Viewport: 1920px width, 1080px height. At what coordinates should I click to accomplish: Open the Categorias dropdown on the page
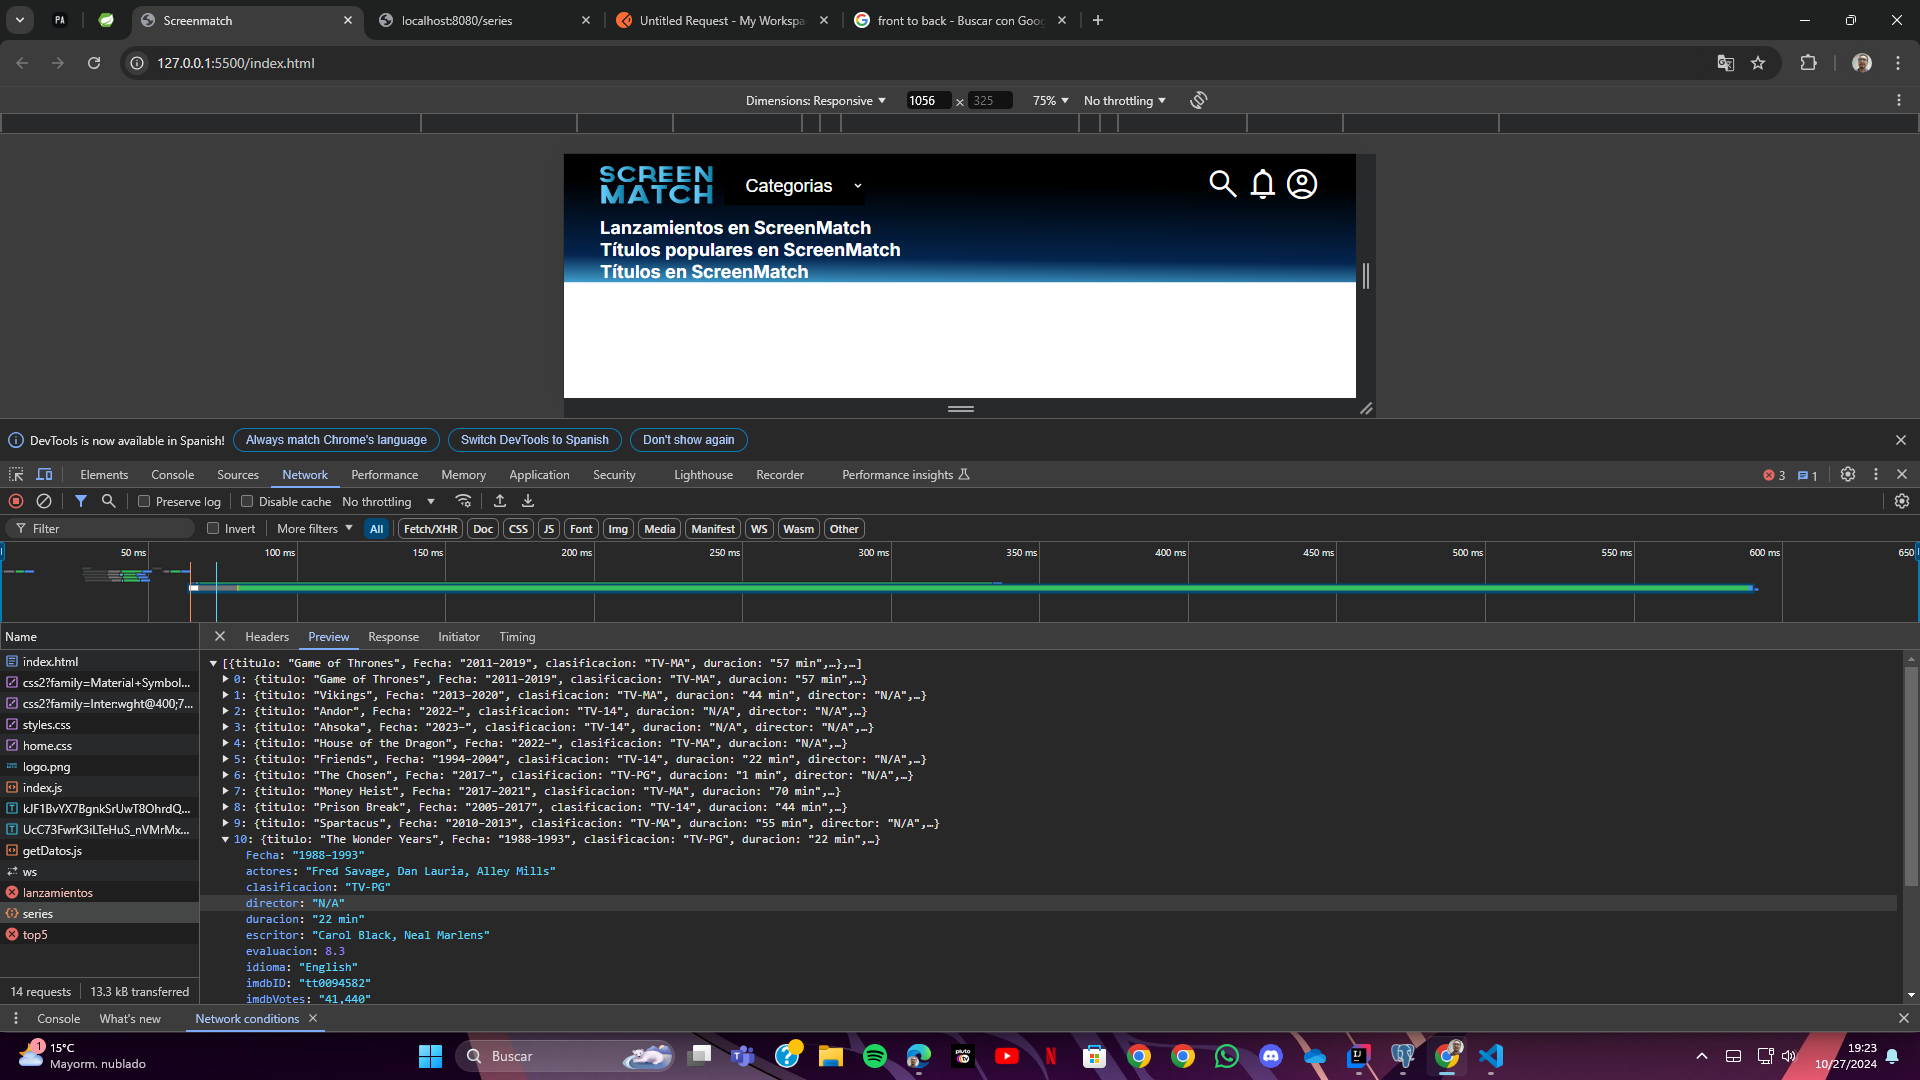[802, 186]
